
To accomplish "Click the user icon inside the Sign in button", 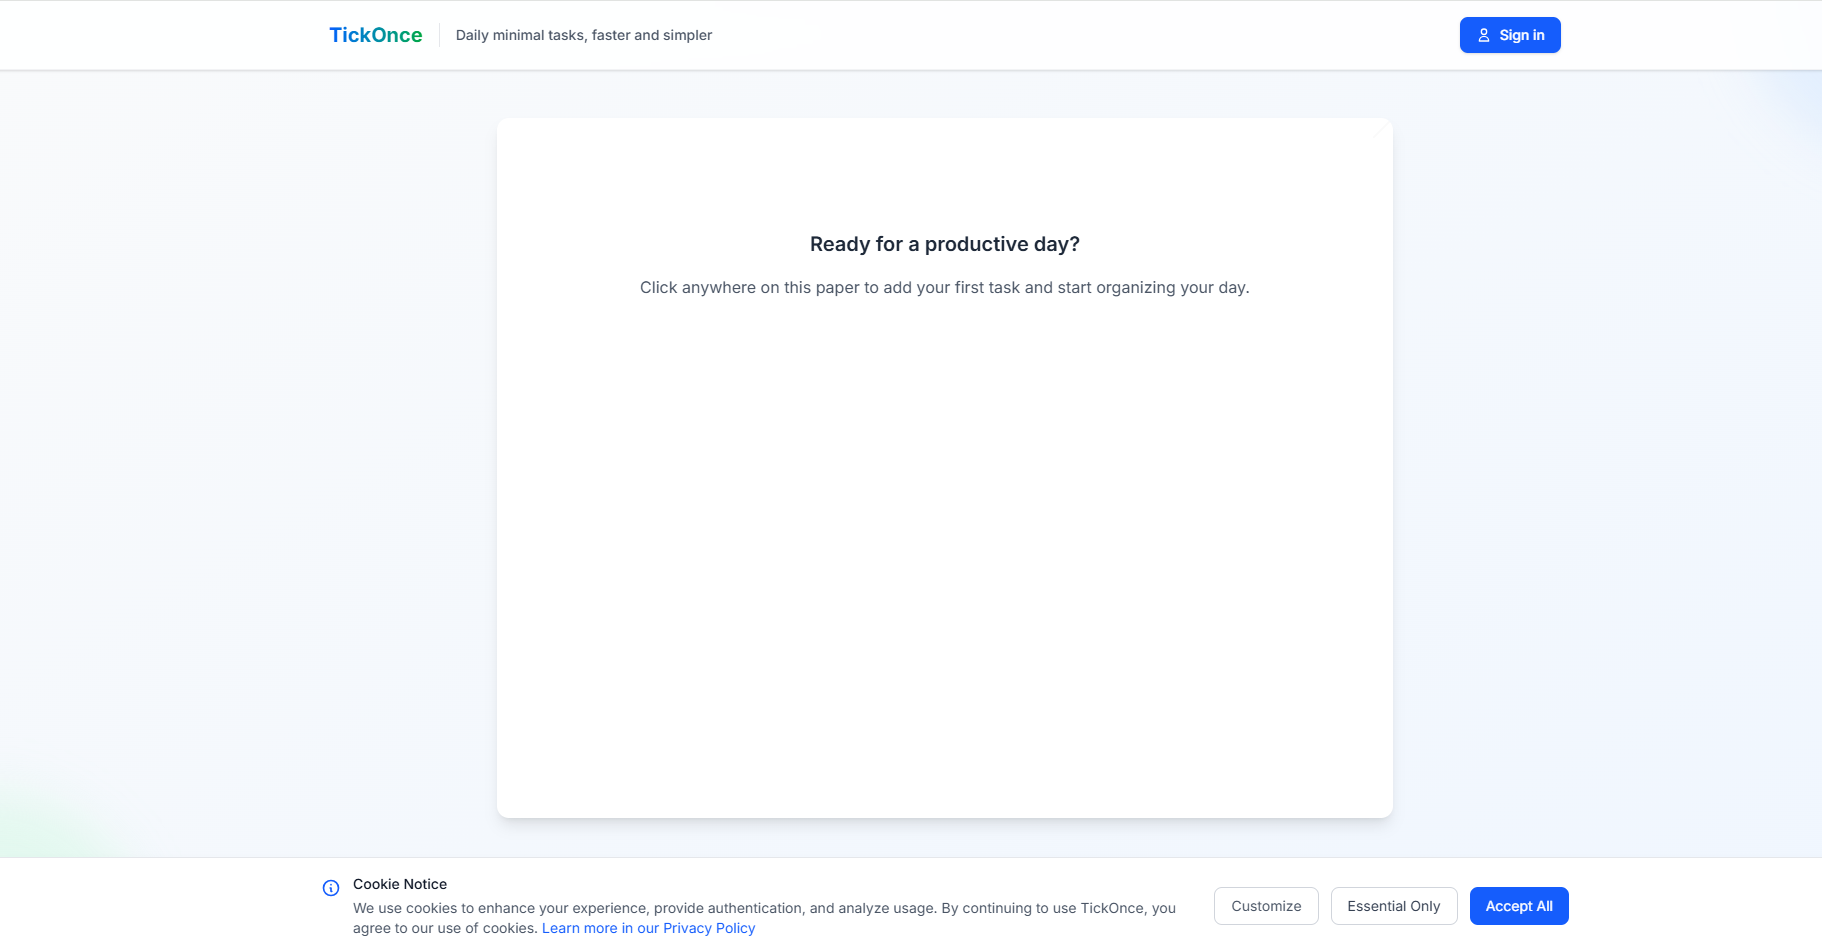I will tap(1484, 34).
